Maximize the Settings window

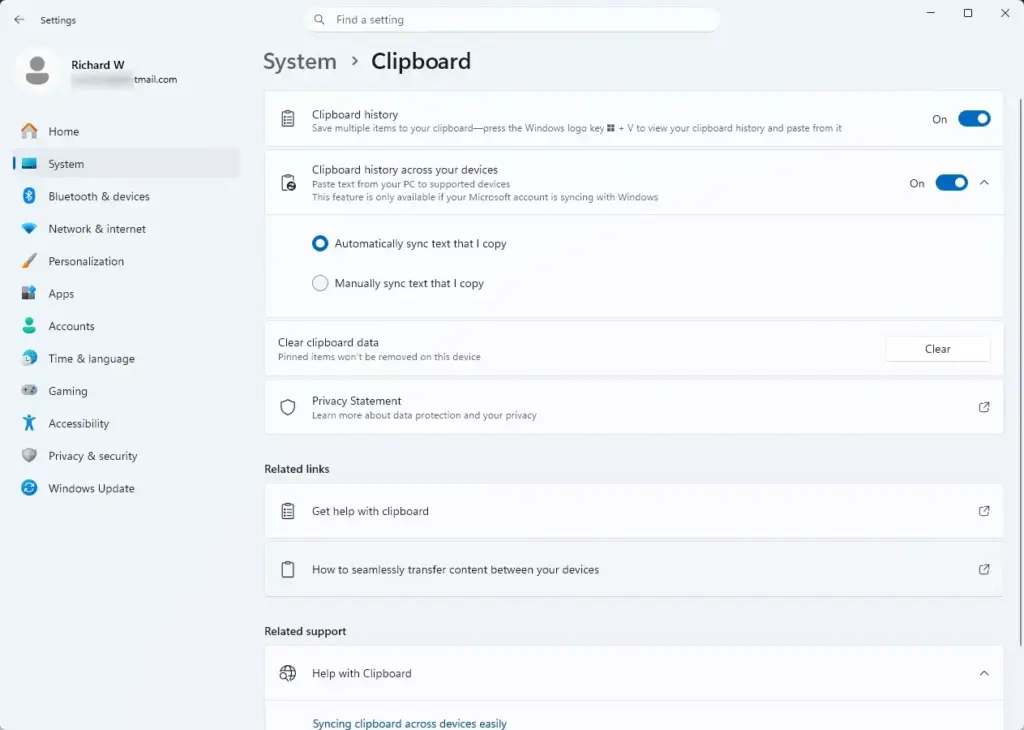click(x=968, y=13)
